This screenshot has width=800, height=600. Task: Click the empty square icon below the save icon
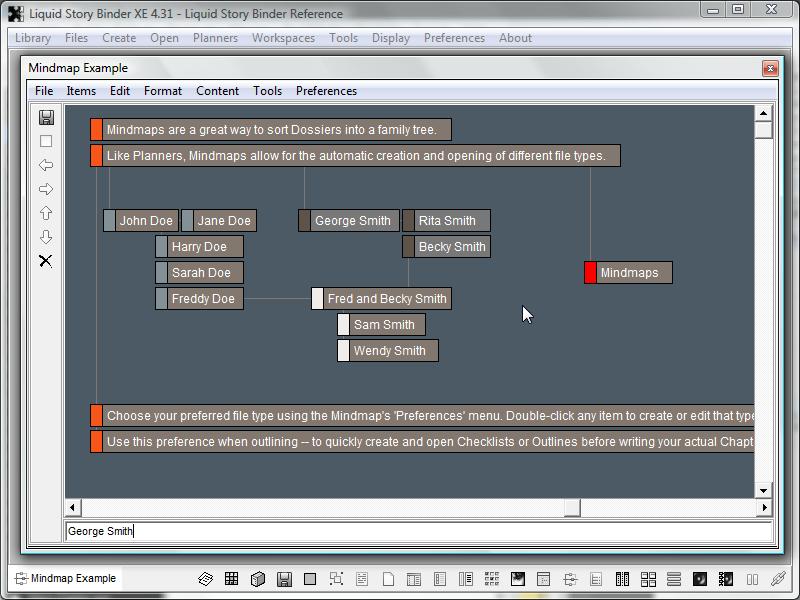[x=46, y=141]
